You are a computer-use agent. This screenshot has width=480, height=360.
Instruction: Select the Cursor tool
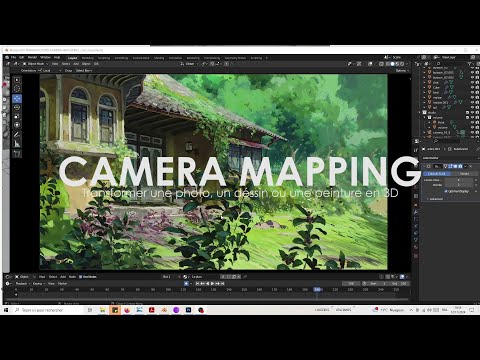pos(17,89)
